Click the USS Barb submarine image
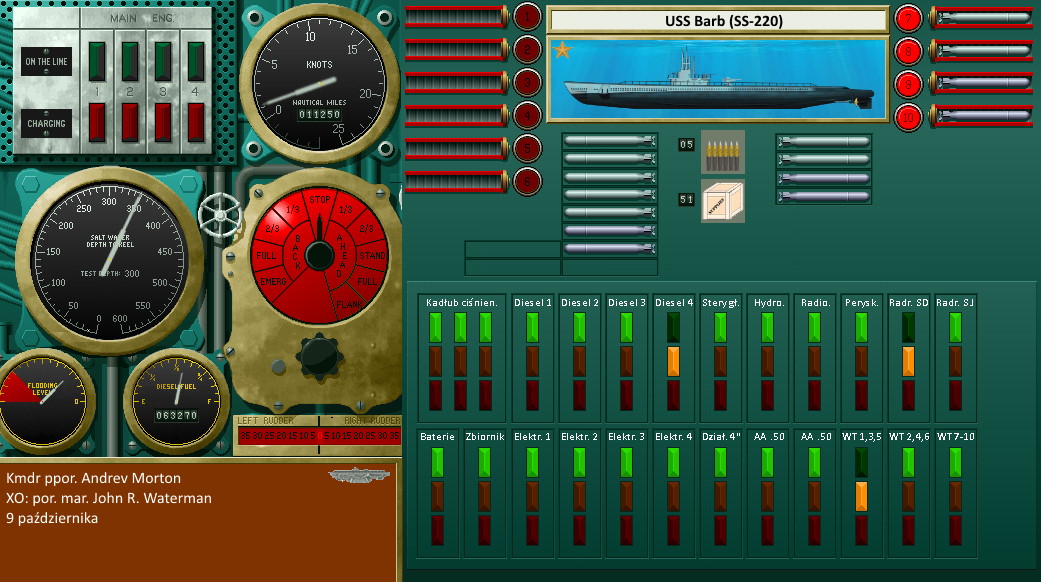Image resolution: width=1041 pixels, height=582 pixels. tap(717, 78)
